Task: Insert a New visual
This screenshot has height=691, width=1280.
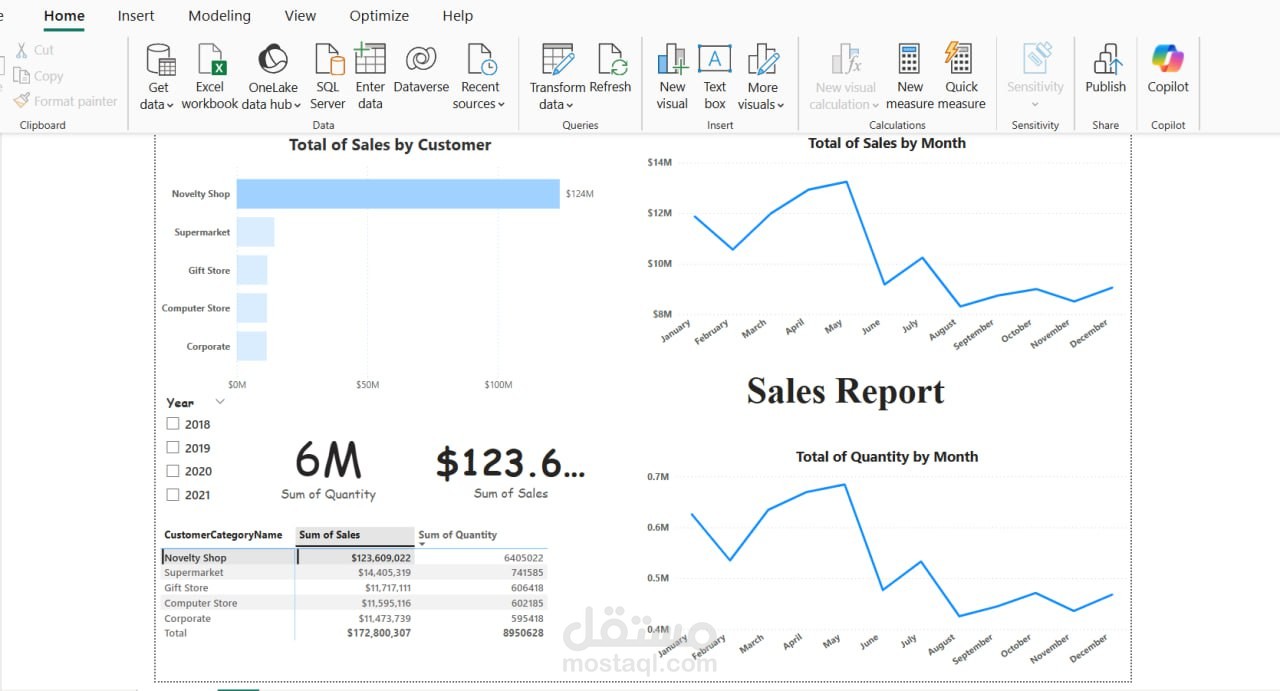Action: click(x=672, y=60)
